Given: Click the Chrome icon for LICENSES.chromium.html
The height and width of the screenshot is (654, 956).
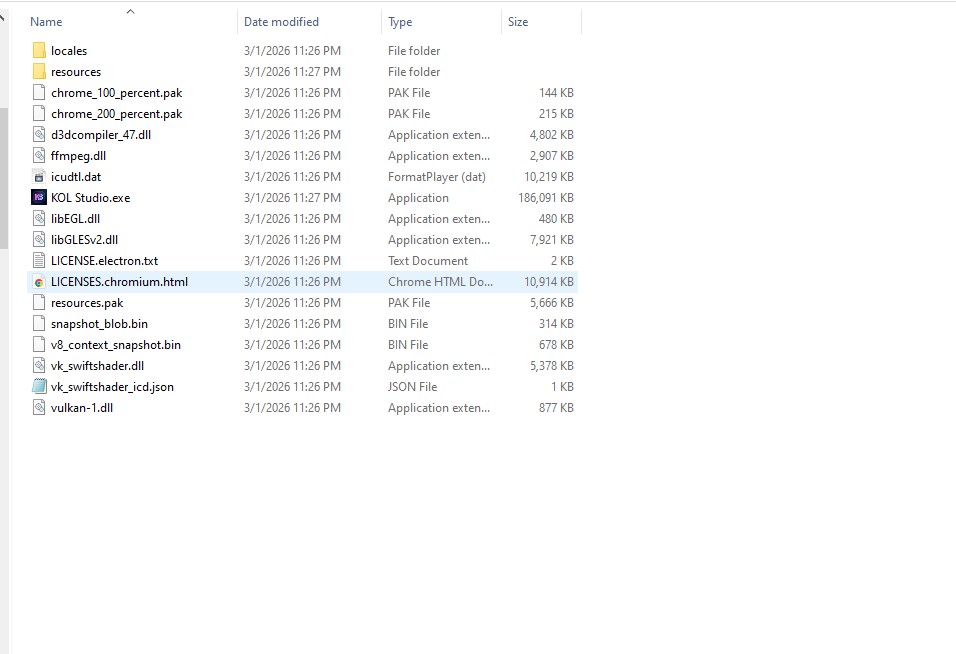Looking at the screenshot, I should (39, 282).
